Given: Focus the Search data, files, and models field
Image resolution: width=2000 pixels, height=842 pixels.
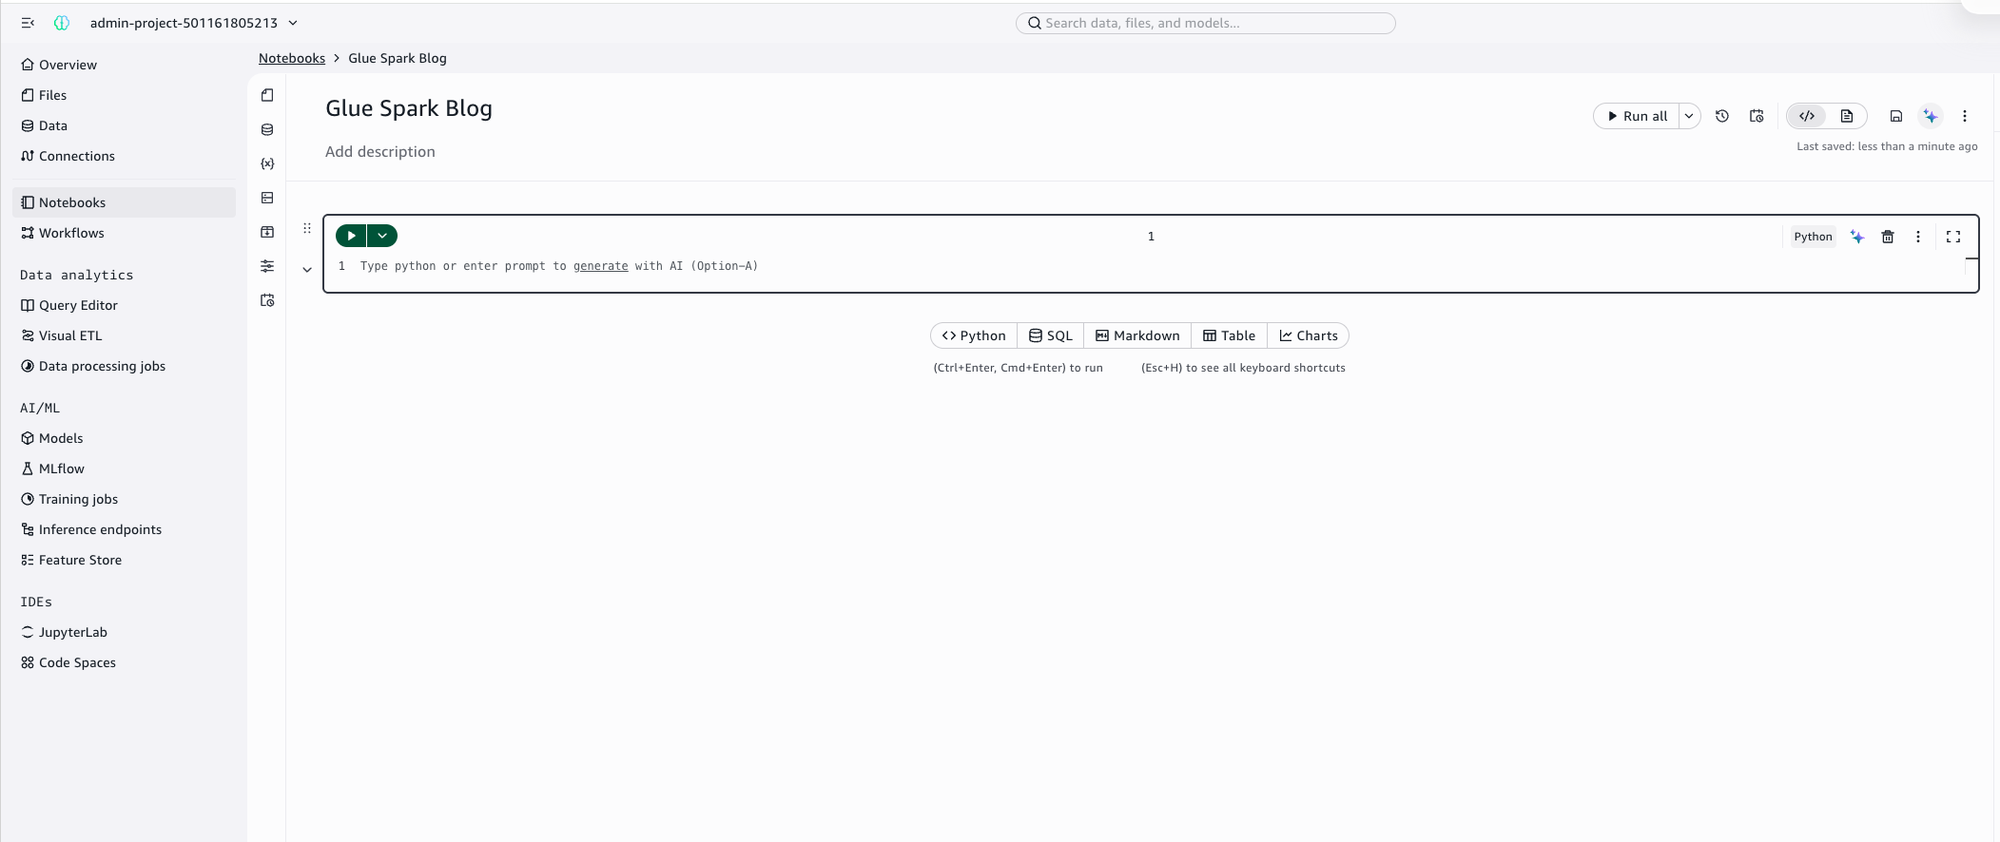Looking at the screenshot, I should pos(1205,23).
